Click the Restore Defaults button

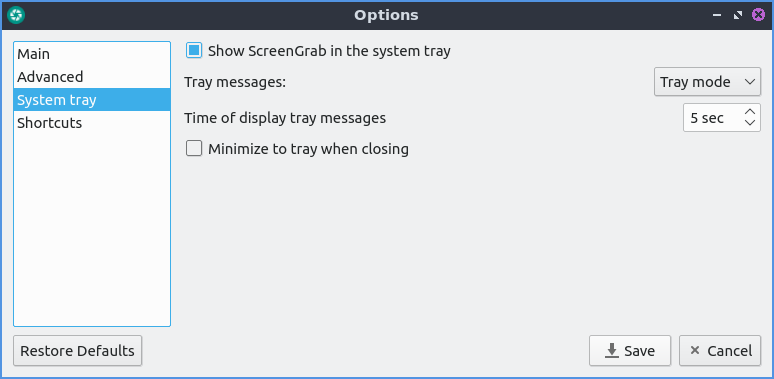pyautogui.click(x=77, y=351)
